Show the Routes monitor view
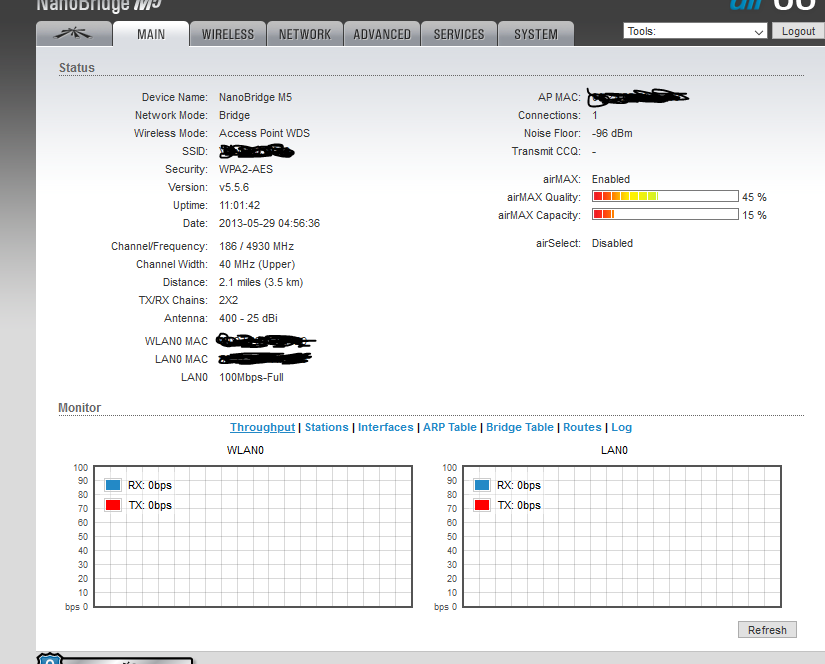 pos(582,427)
